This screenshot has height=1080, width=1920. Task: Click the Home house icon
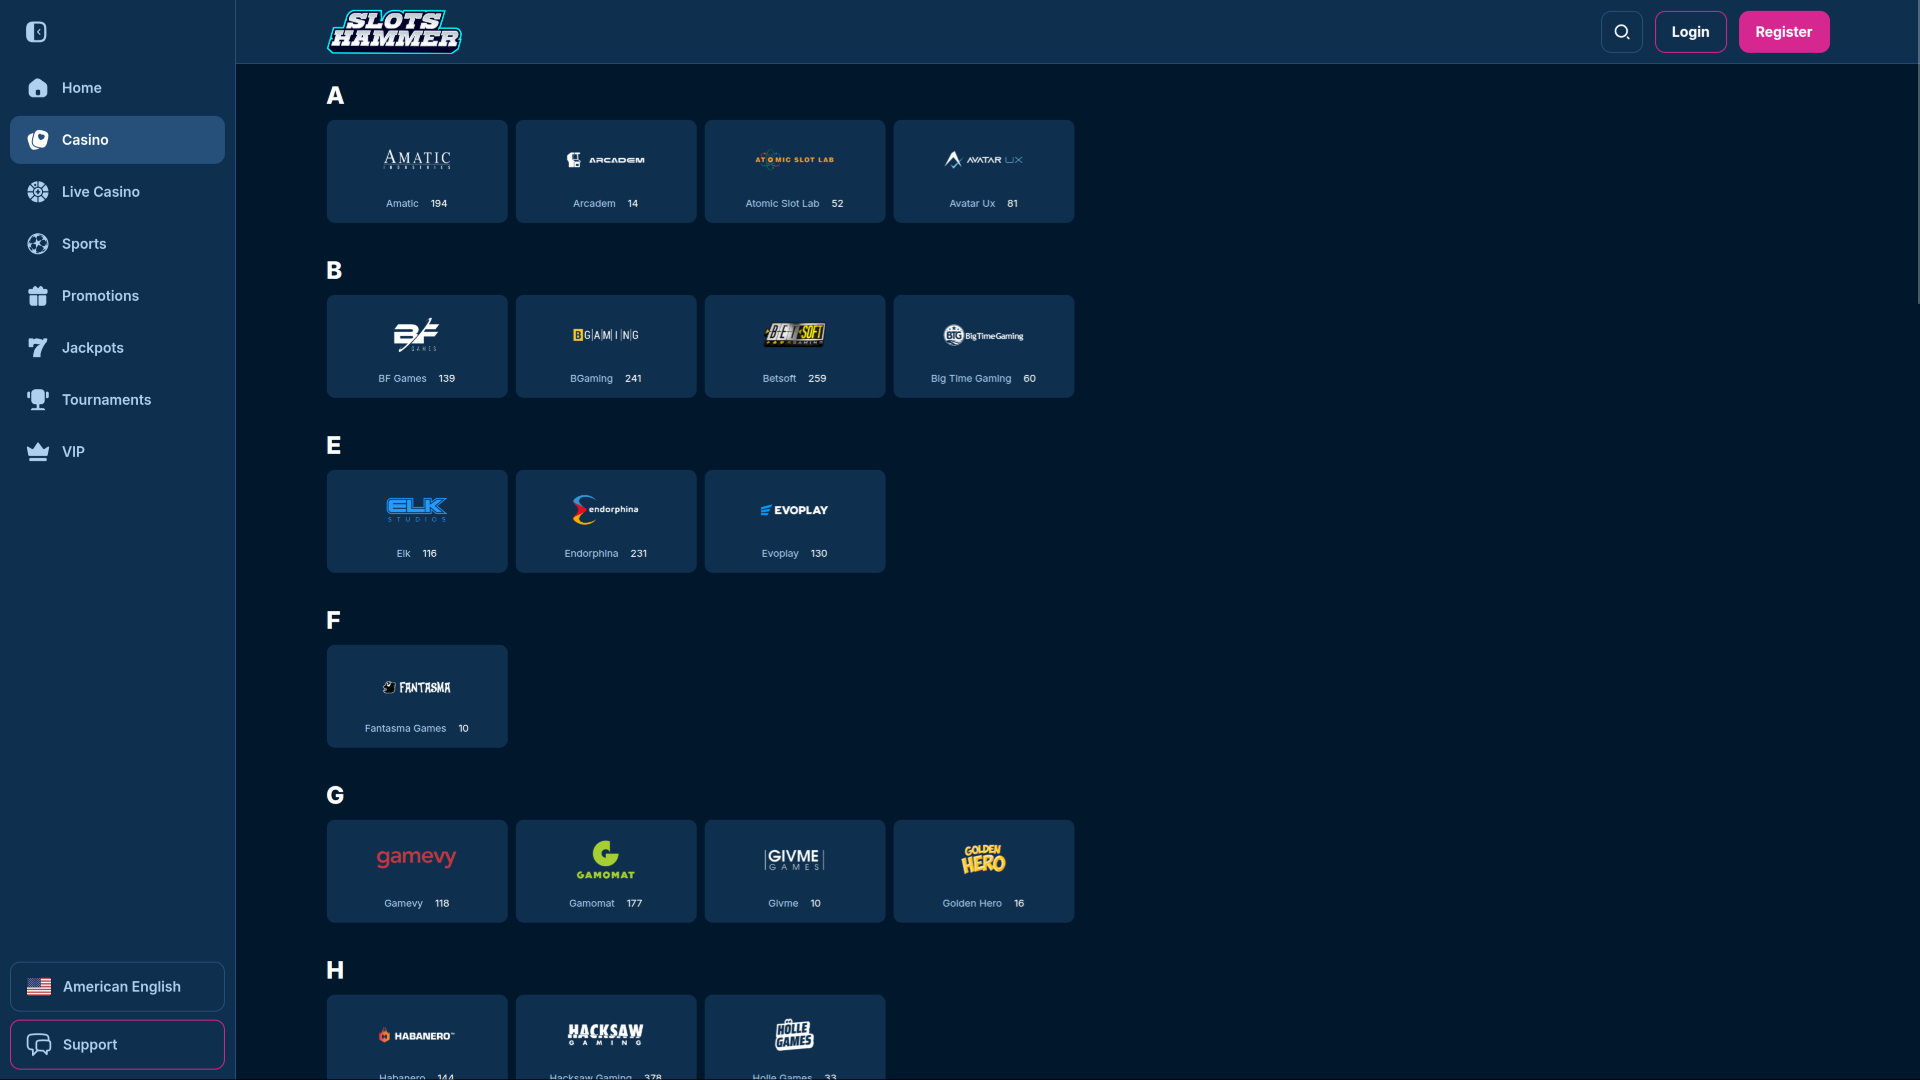pos(38,88)
